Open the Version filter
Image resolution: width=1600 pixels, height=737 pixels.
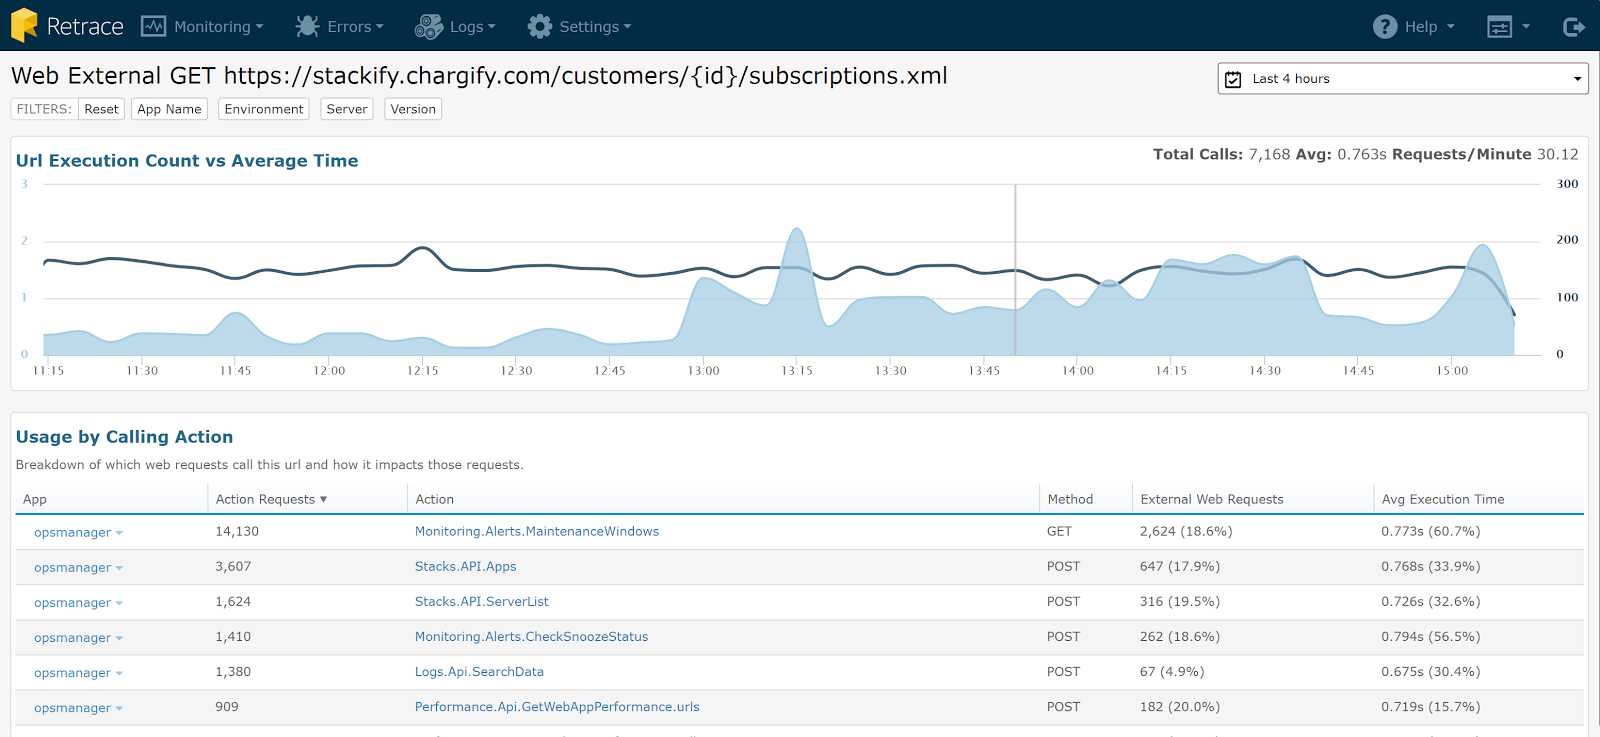coord(413,109)
